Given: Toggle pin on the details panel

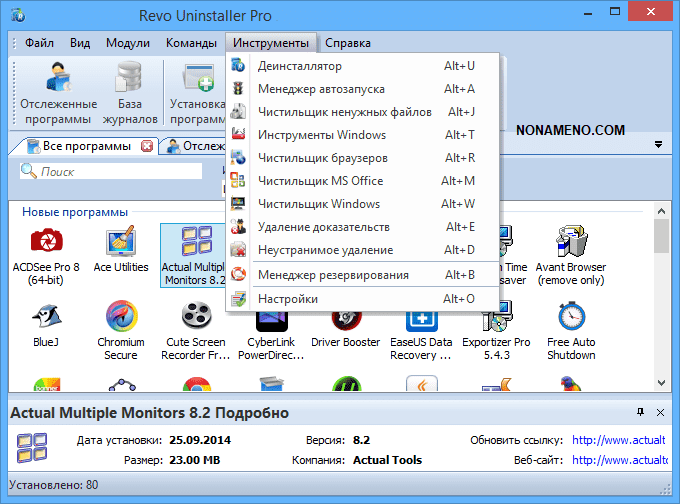Looking at the screenshot, I should 640,412.
